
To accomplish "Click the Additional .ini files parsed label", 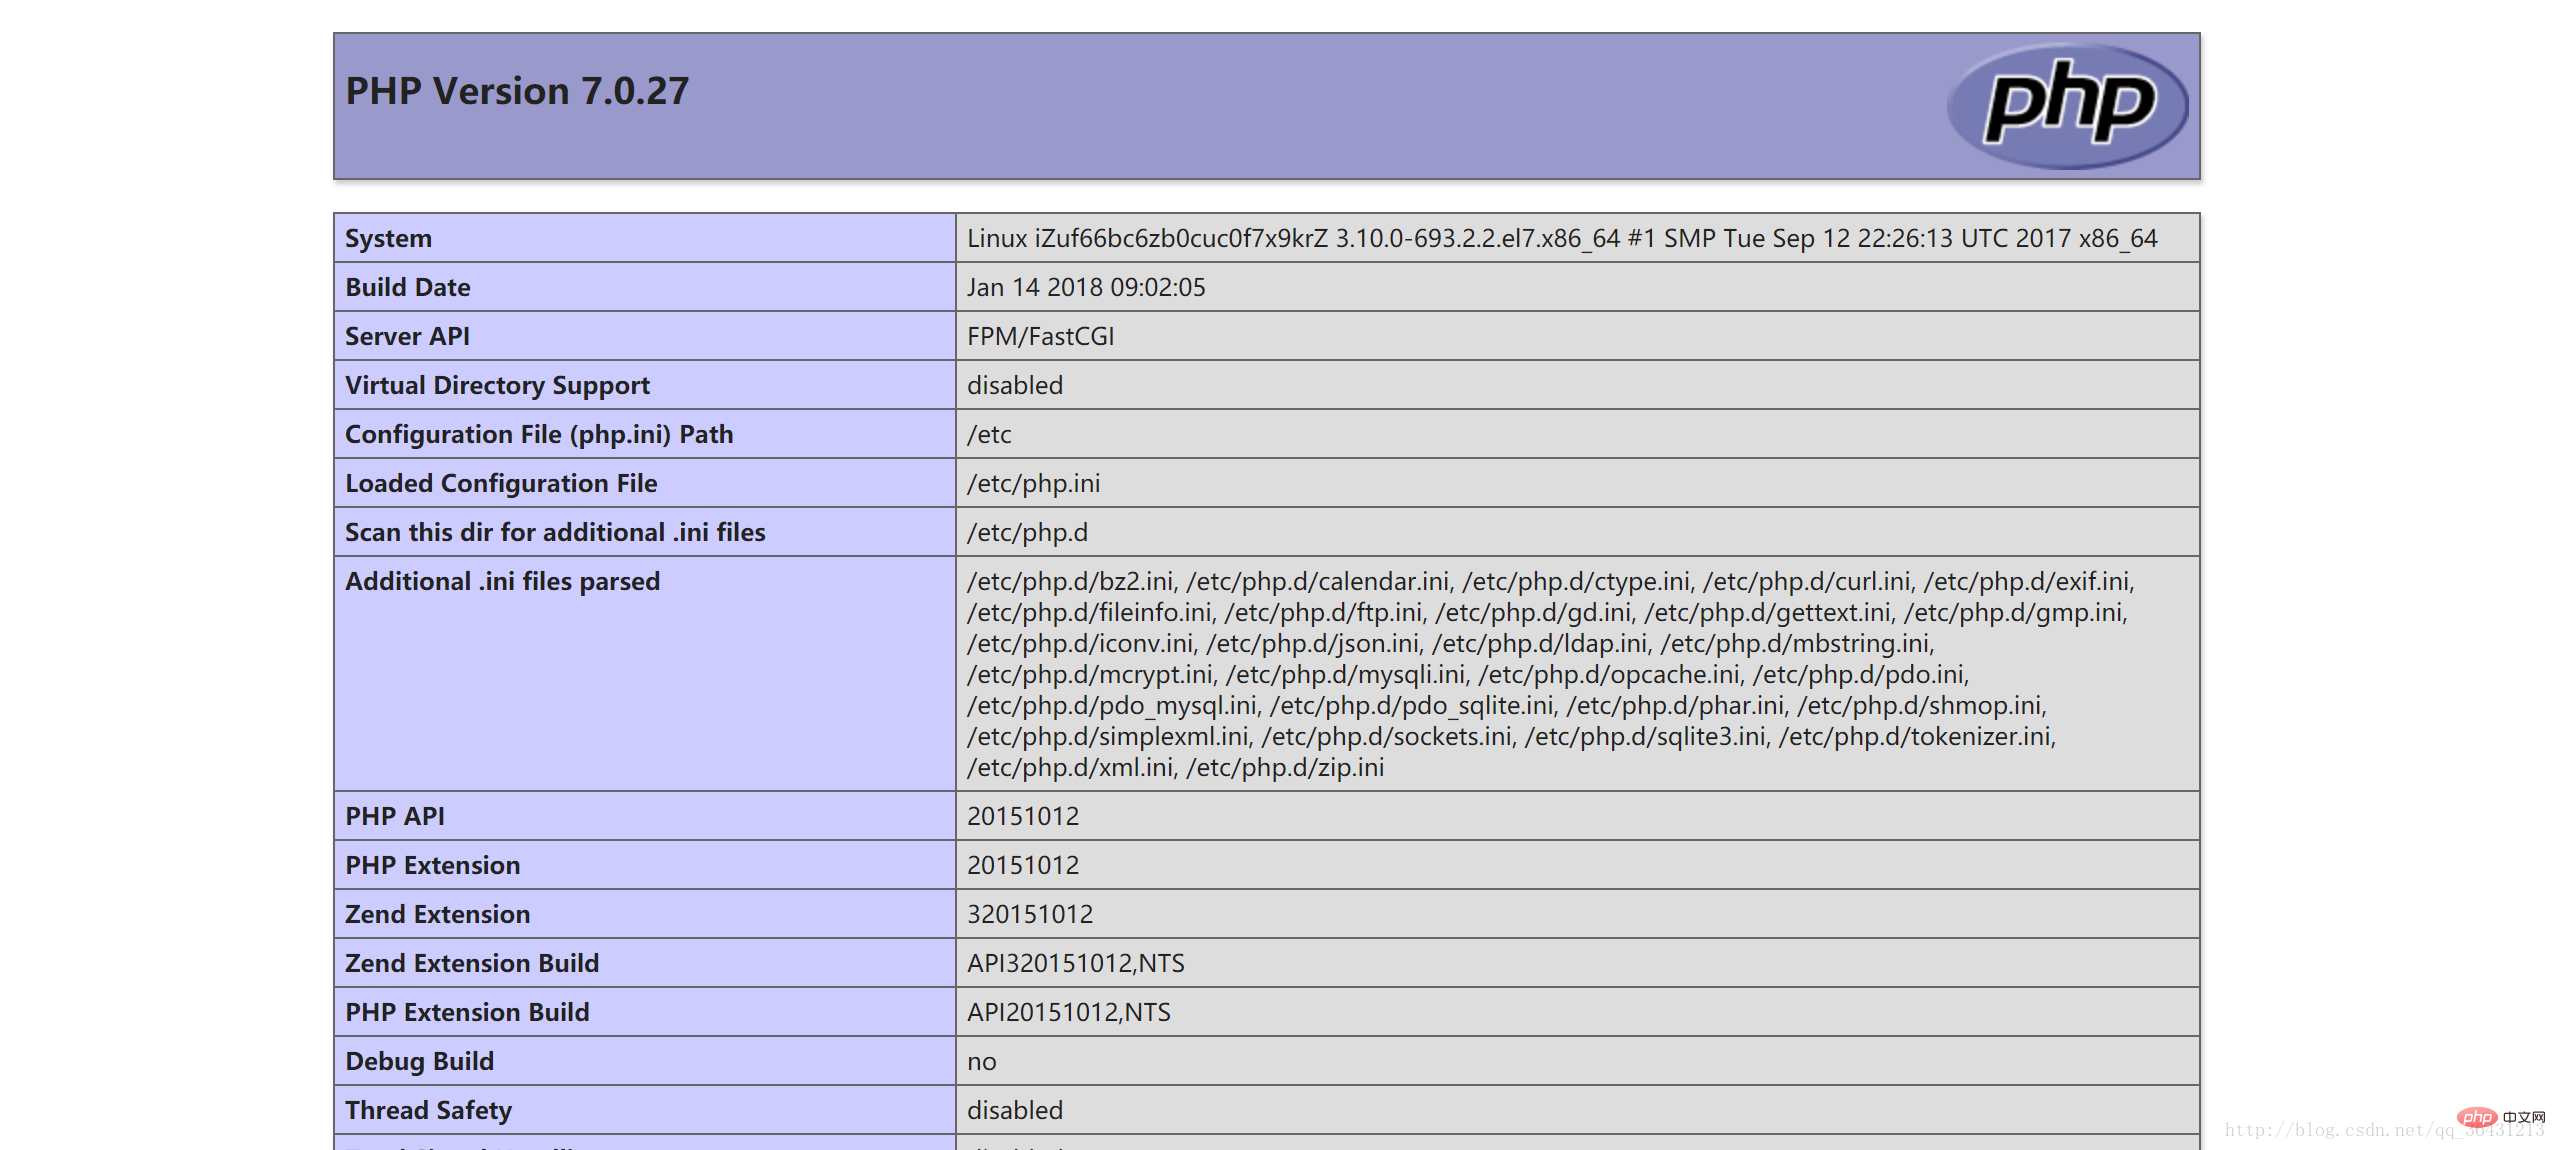I will [502, 581].
